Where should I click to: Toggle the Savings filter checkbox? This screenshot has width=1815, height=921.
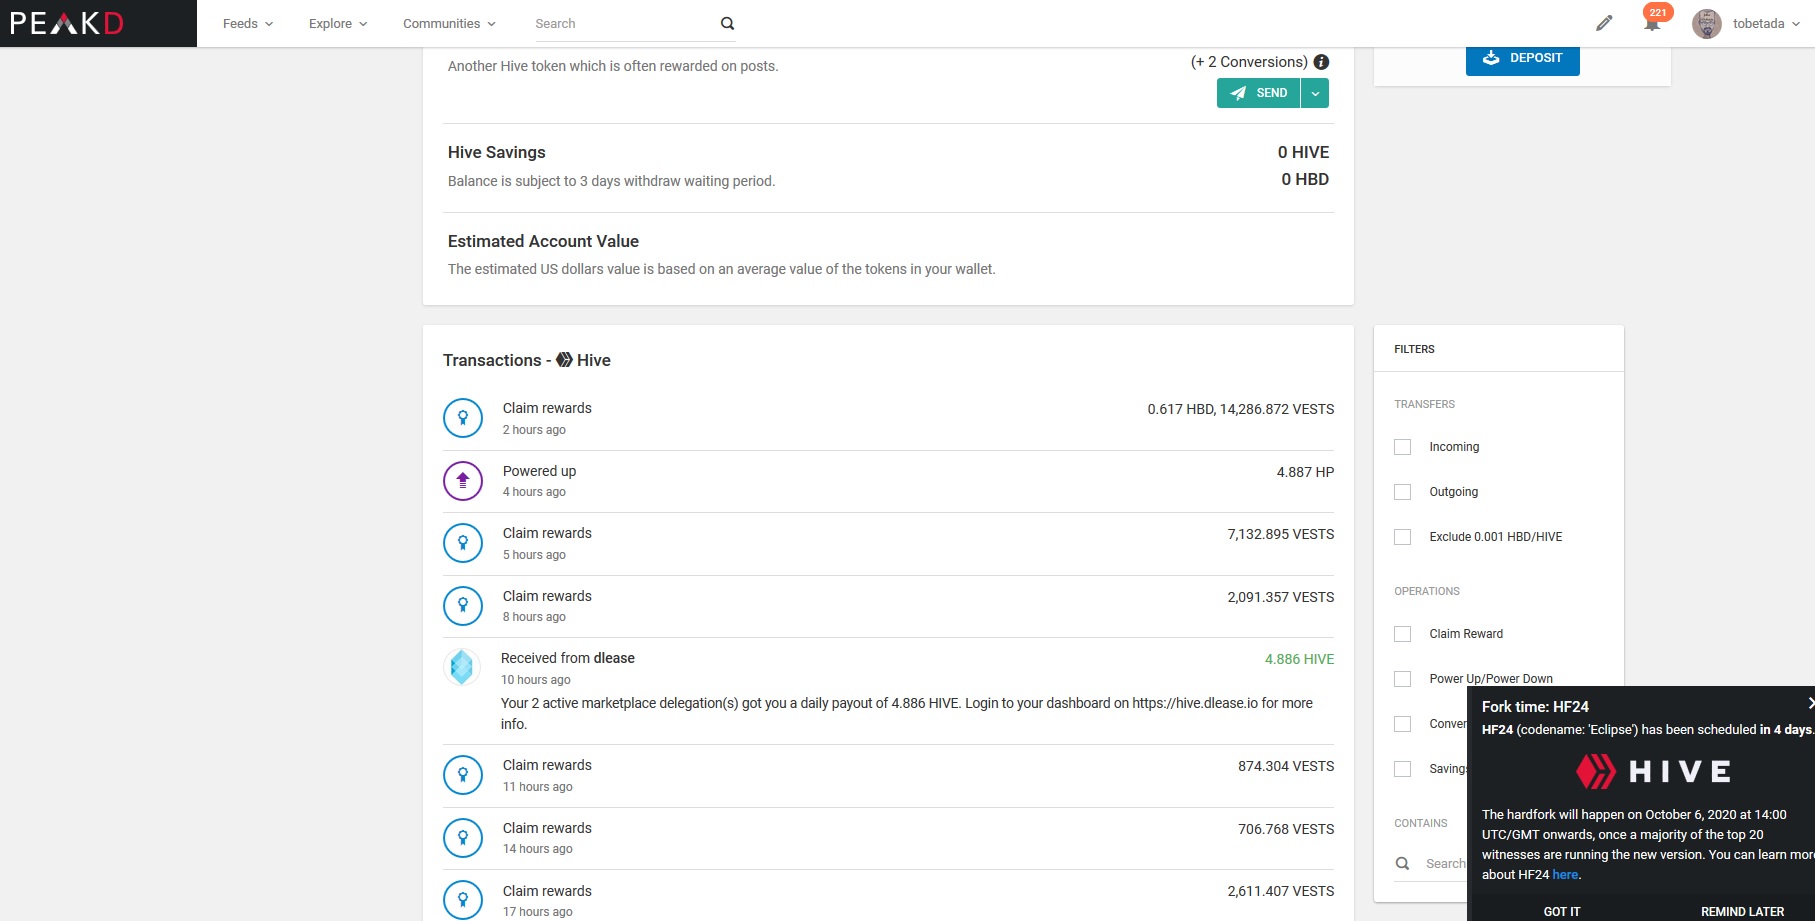1403,769
